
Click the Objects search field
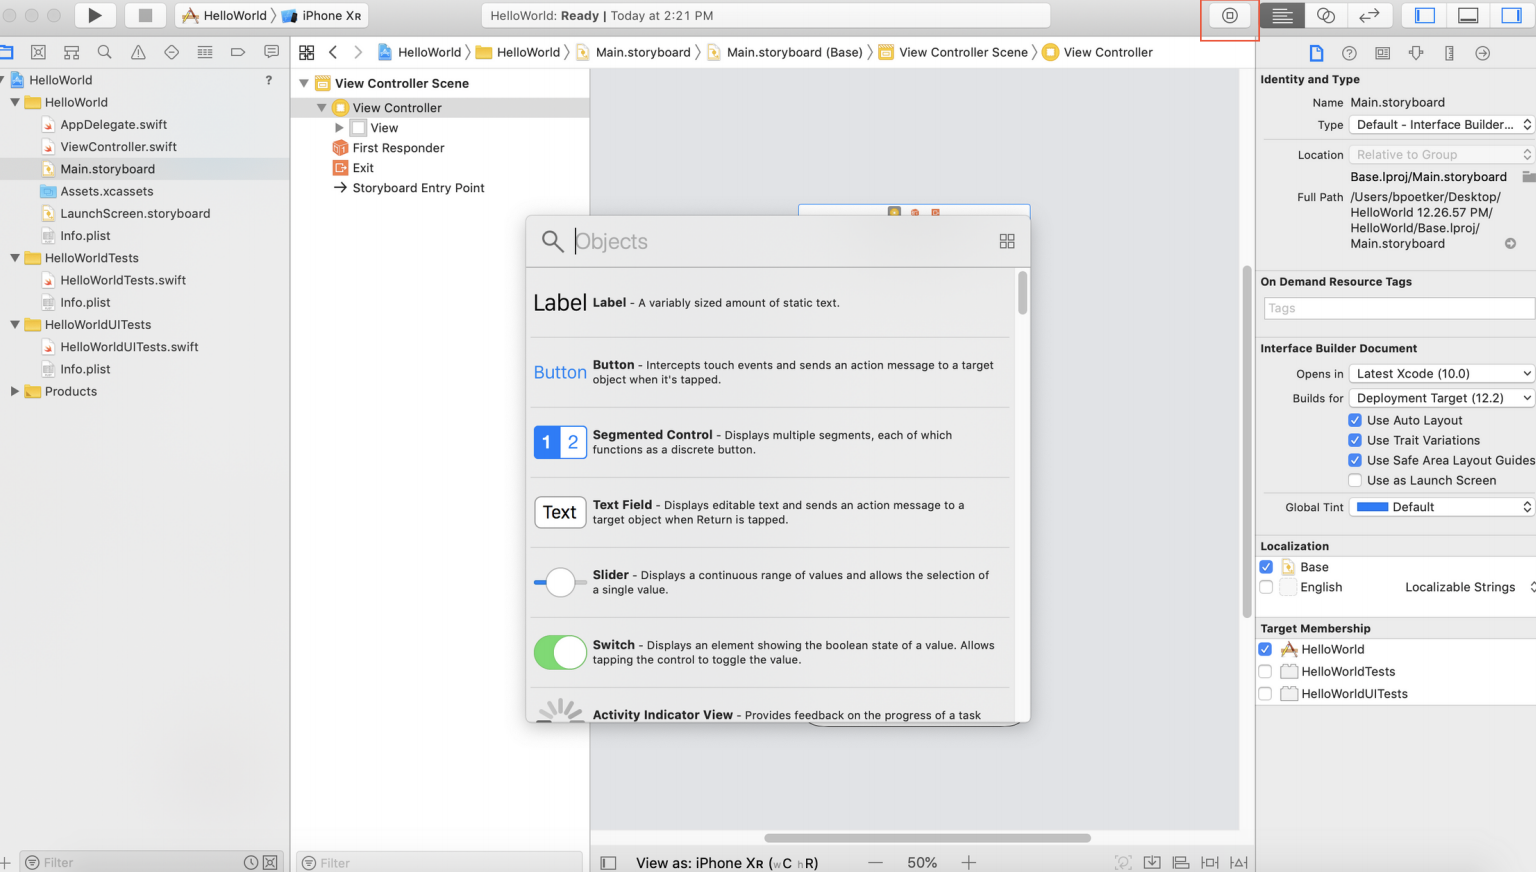point(780,241)
